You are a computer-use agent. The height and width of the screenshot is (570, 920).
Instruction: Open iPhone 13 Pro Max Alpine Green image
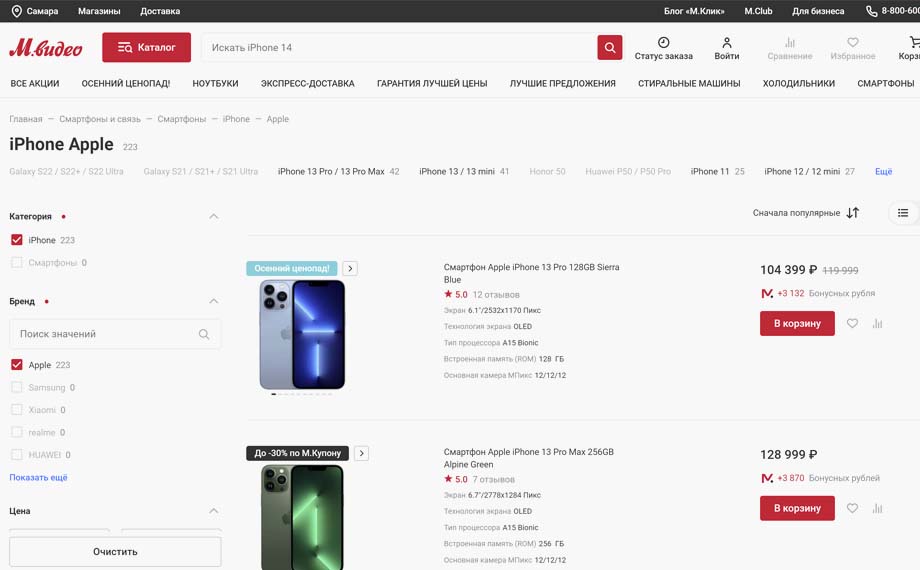coord(302,517)
